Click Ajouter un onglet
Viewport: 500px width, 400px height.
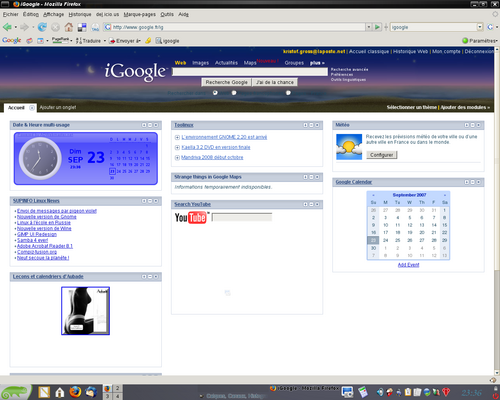[58, 107]
